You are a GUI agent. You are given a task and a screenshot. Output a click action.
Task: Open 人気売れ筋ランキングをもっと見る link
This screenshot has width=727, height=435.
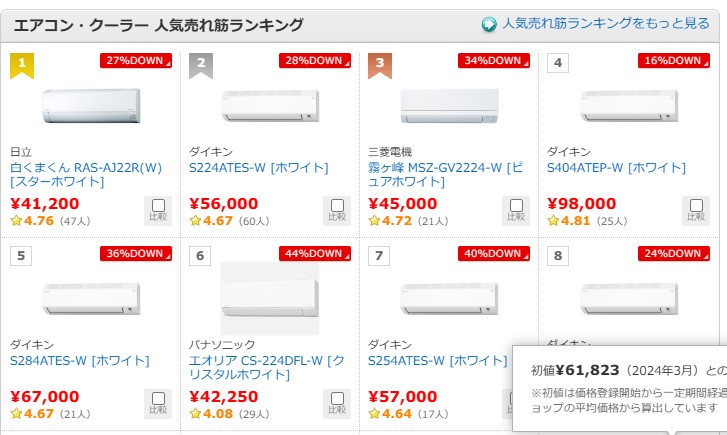605,24
